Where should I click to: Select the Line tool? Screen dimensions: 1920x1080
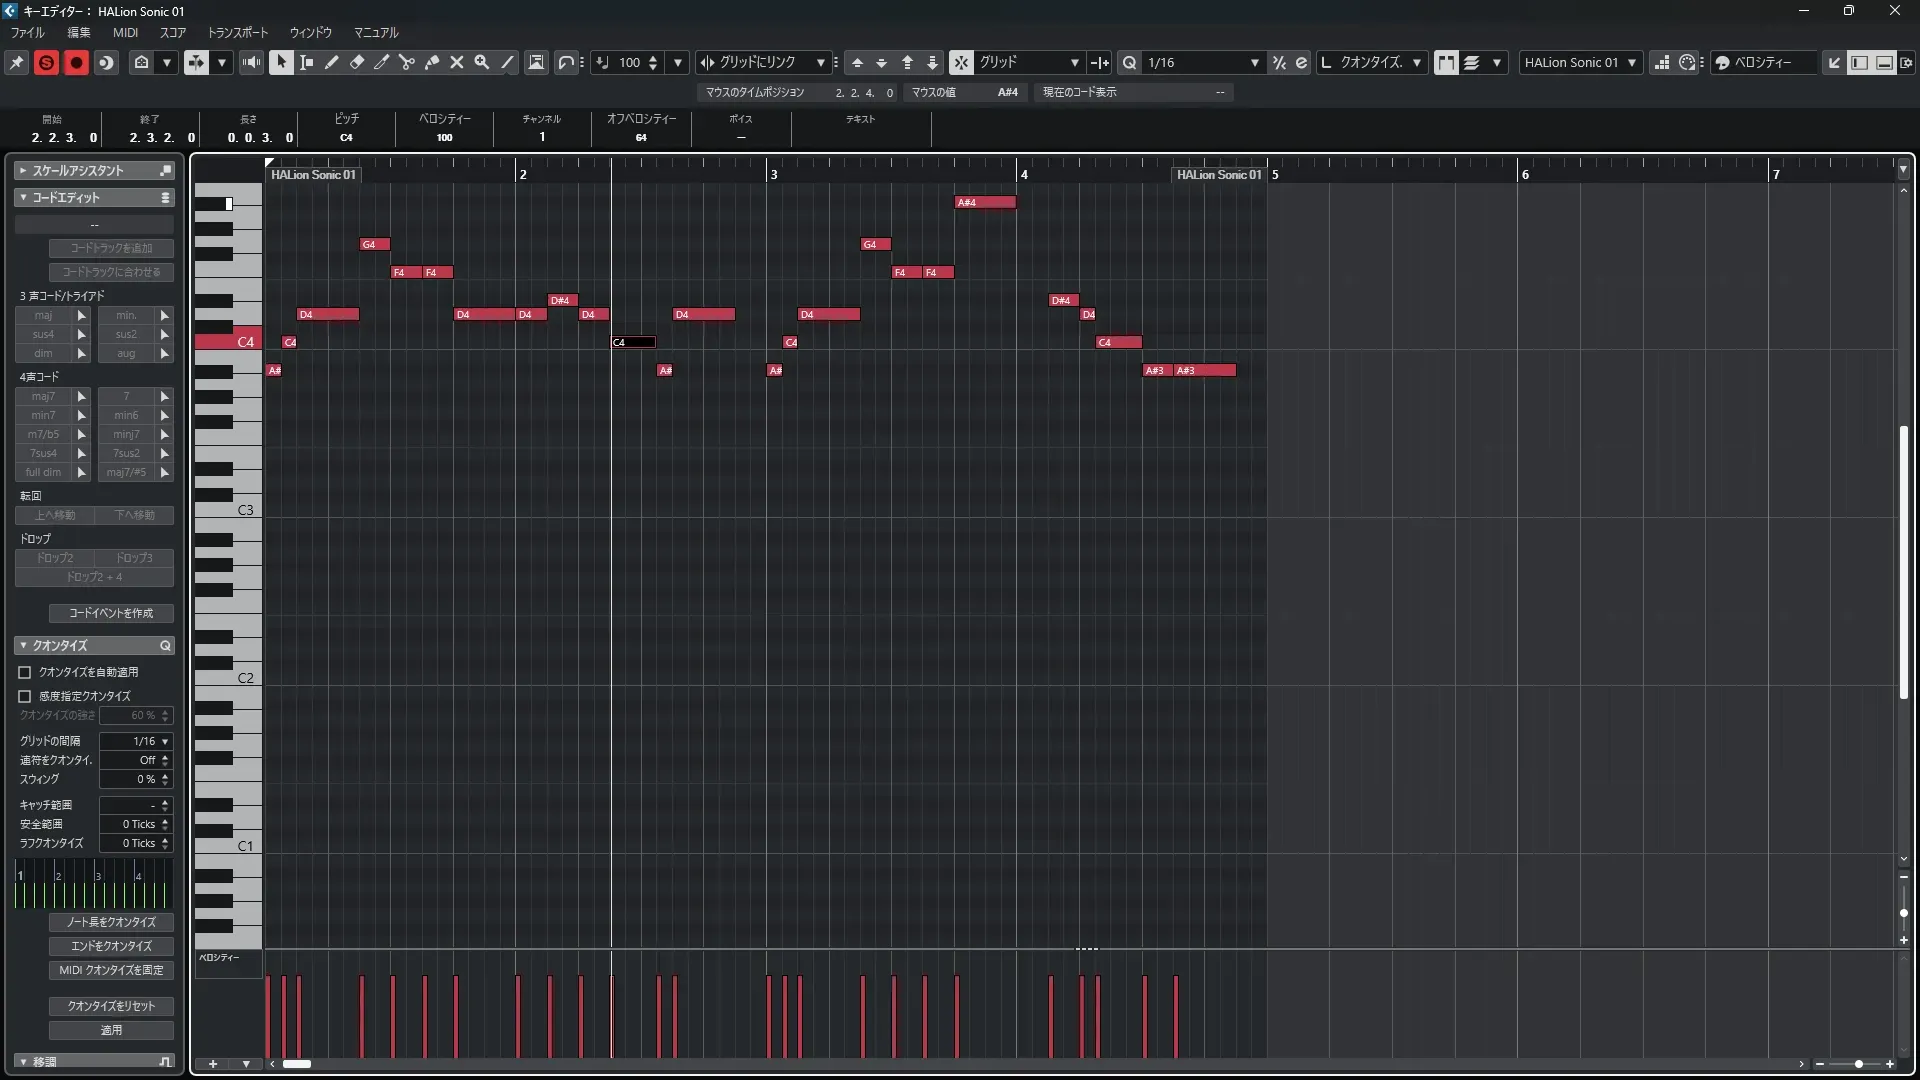coord(508,62)
